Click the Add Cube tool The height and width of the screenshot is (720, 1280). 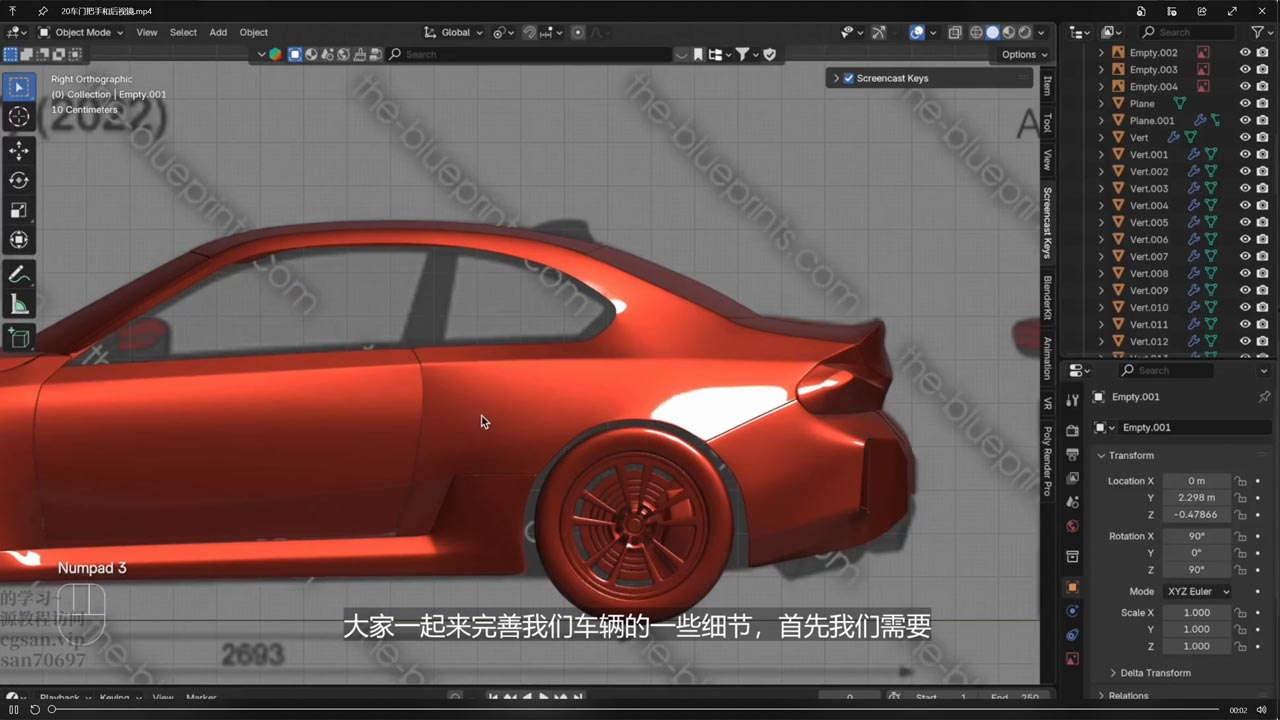click(x=19, y=338)
